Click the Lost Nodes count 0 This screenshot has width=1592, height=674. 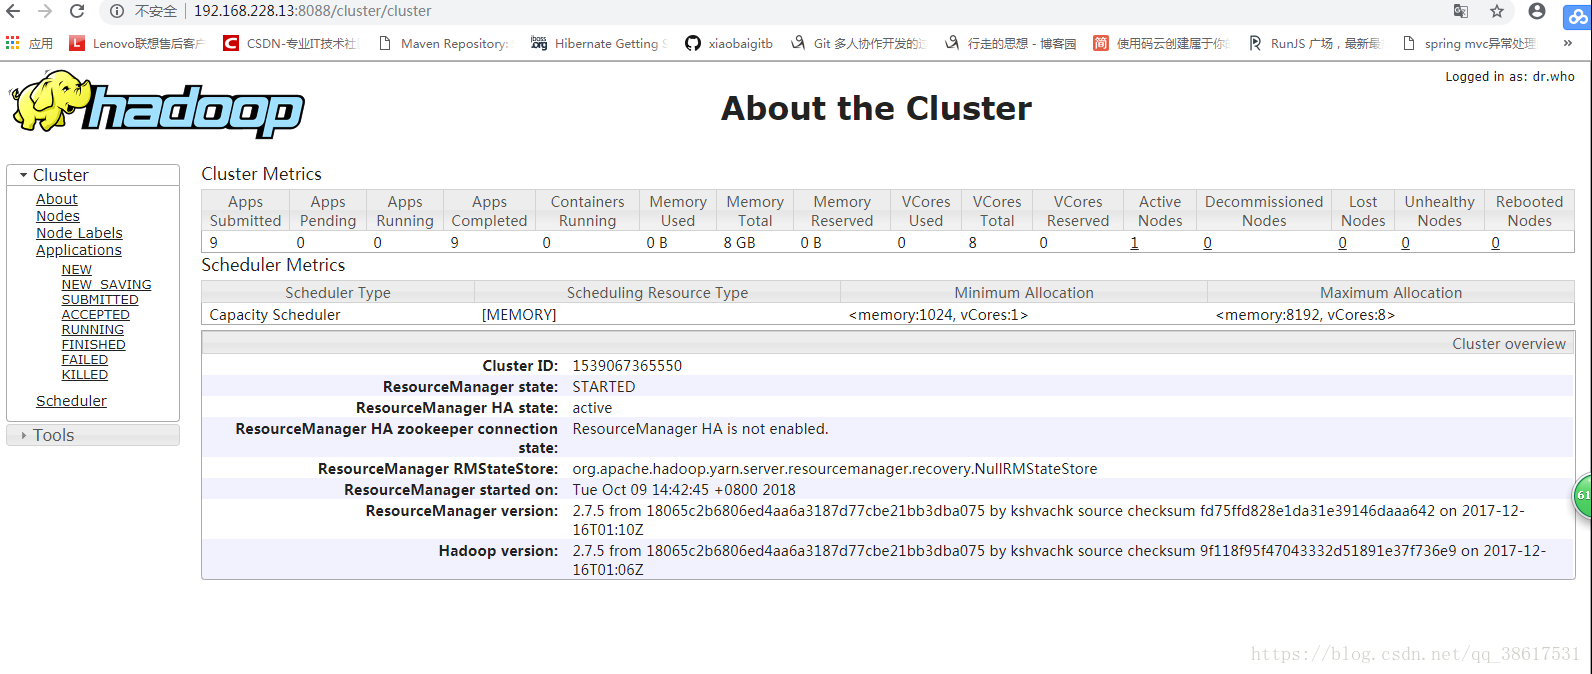pos(1342,243)
